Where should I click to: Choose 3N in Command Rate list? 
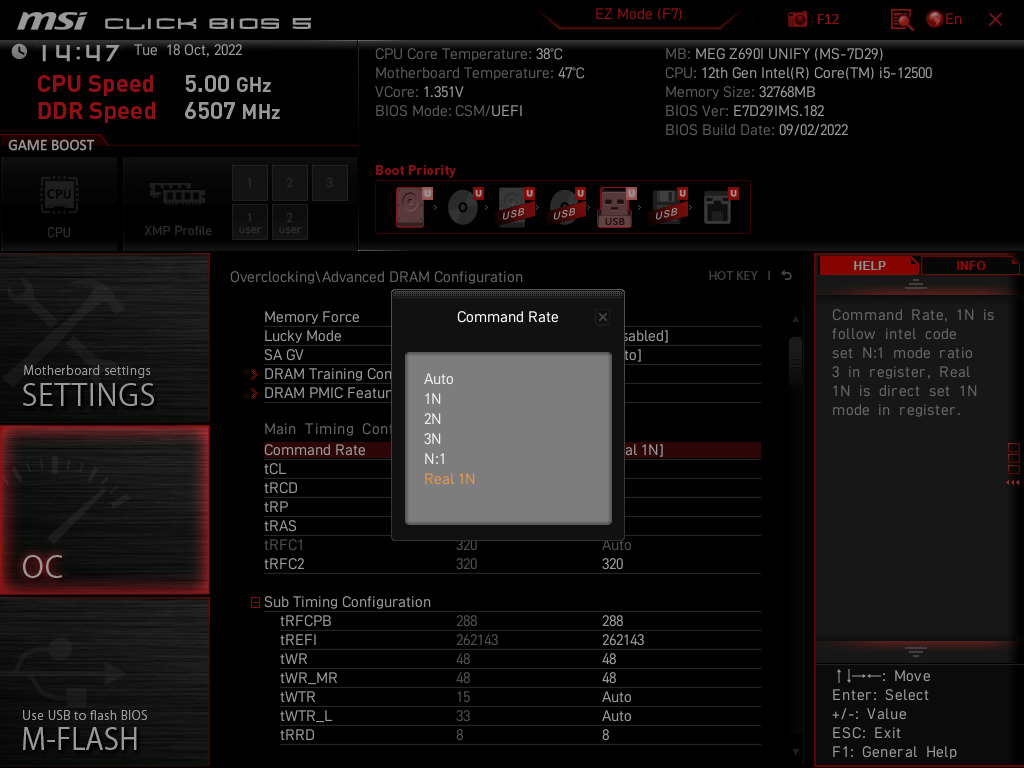coord(432,439)
